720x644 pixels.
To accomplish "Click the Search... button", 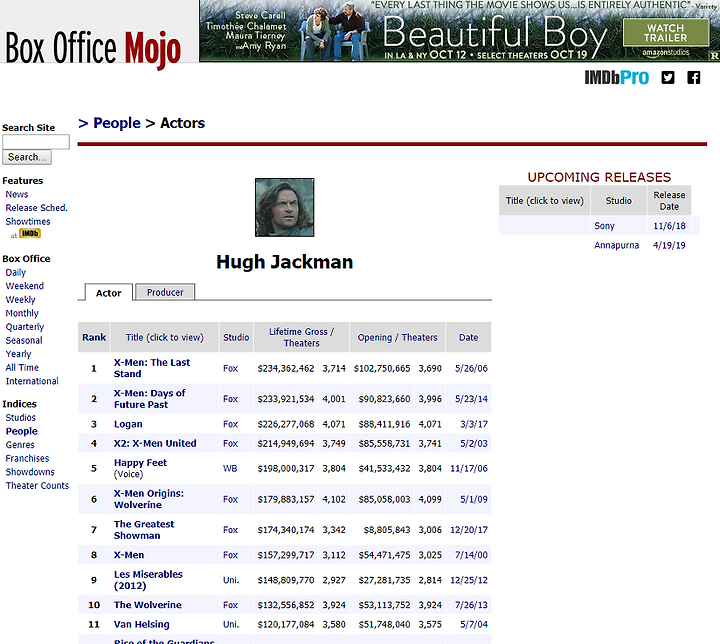I will point(27,157).
